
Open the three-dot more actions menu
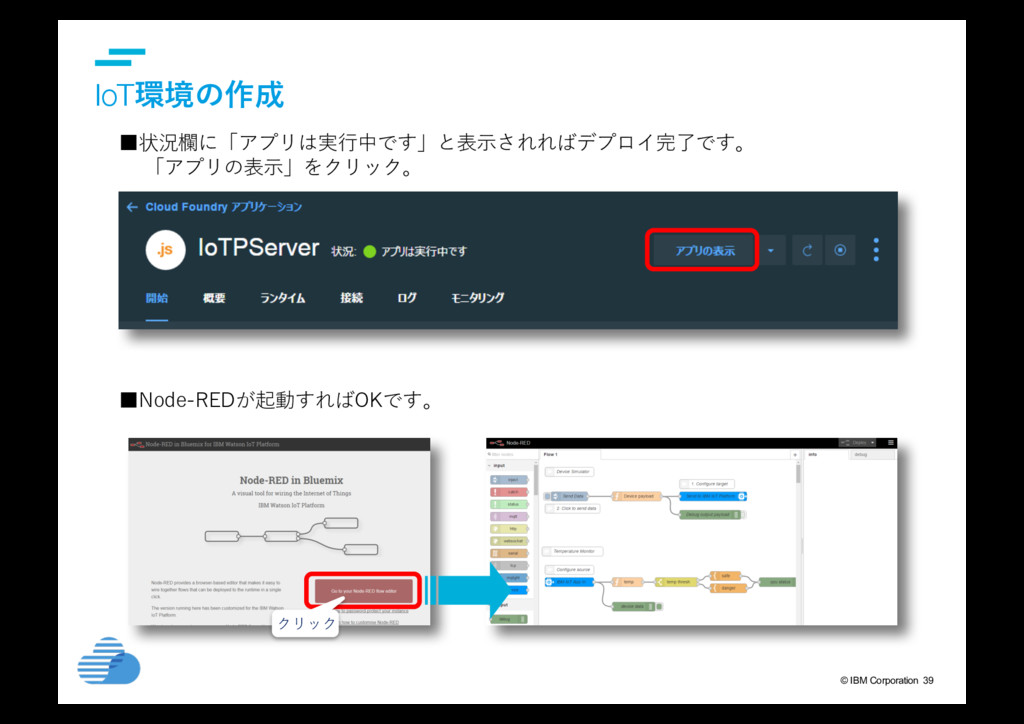click(x=876, y=250)
